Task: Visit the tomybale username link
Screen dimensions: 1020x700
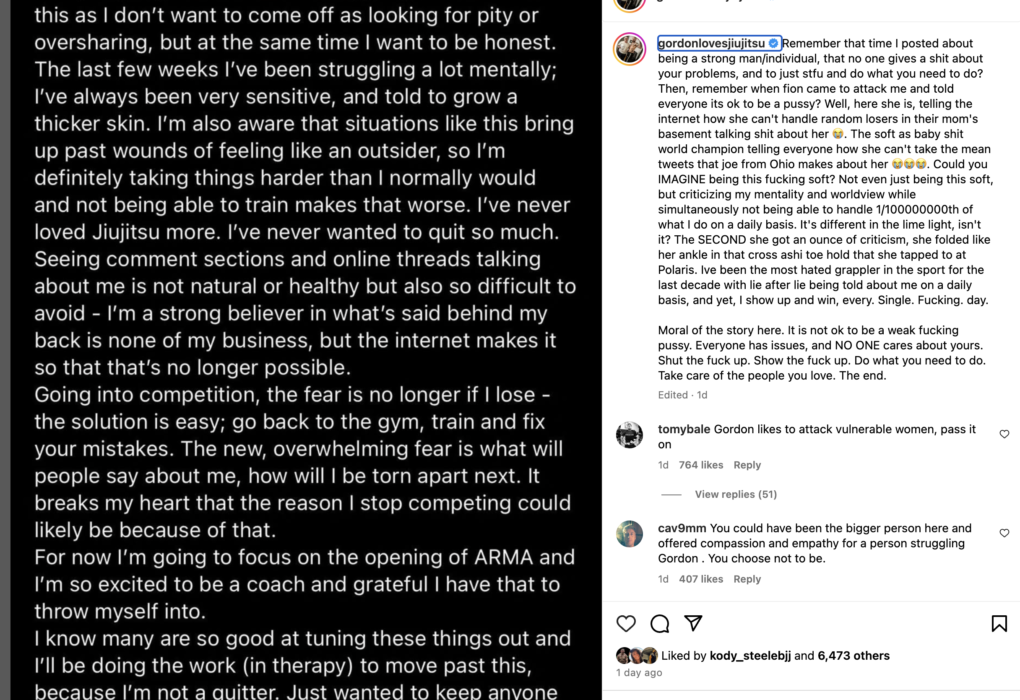Action: pos(682,429)
